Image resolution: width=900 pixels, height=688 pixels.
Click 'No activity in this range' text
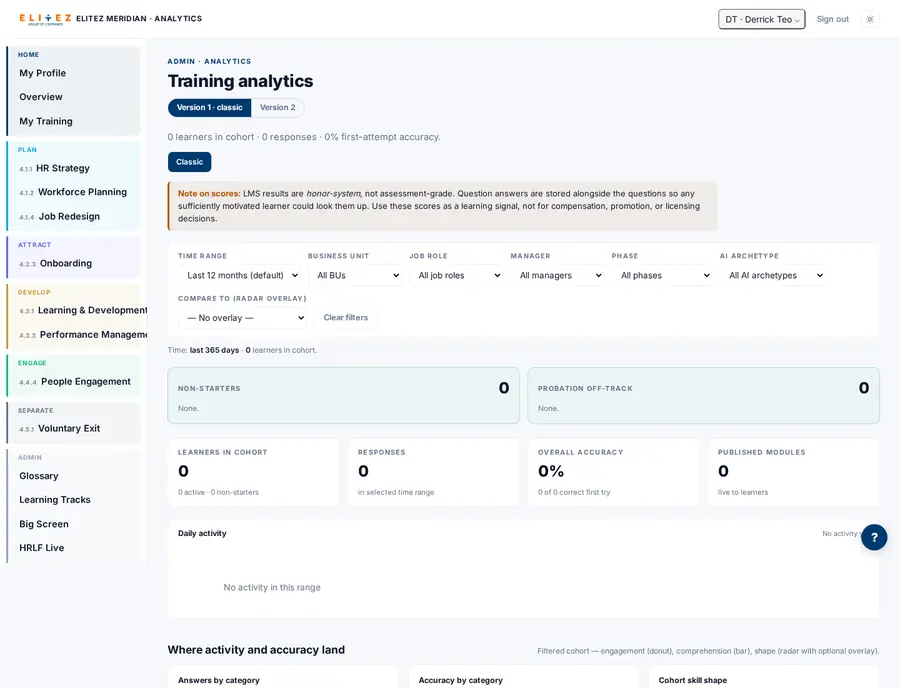point(272,588)
